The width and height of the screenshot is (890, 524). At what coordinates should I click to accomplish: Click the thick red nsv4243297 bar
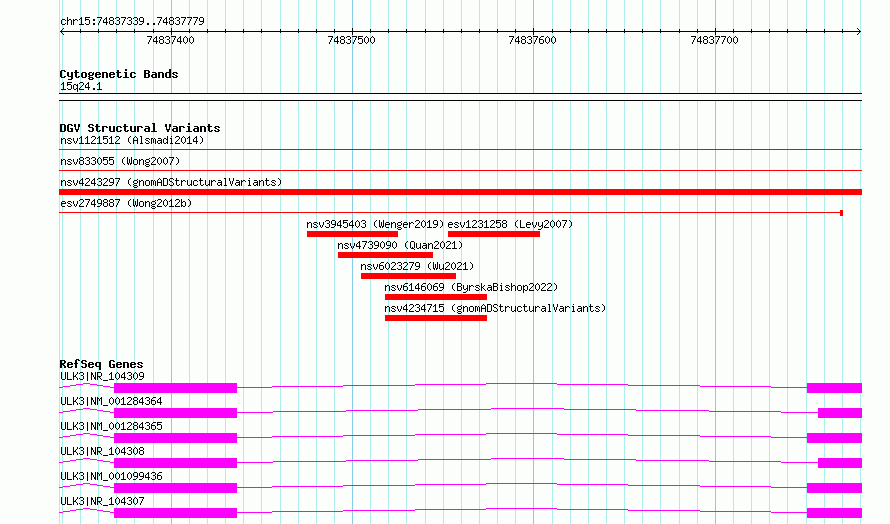click(460, 192)
